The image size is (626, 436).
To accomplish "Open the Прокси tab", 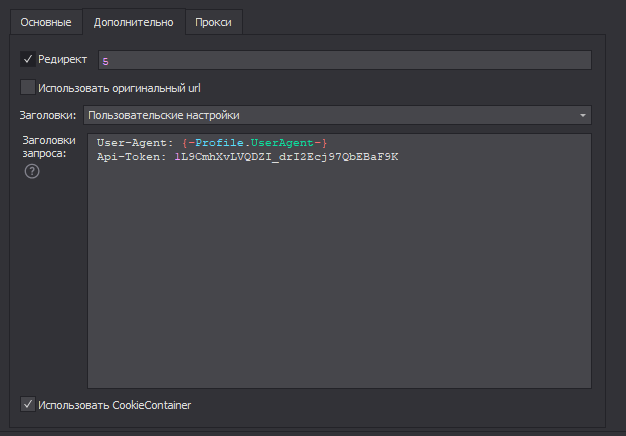I will [x=215, y=21].
